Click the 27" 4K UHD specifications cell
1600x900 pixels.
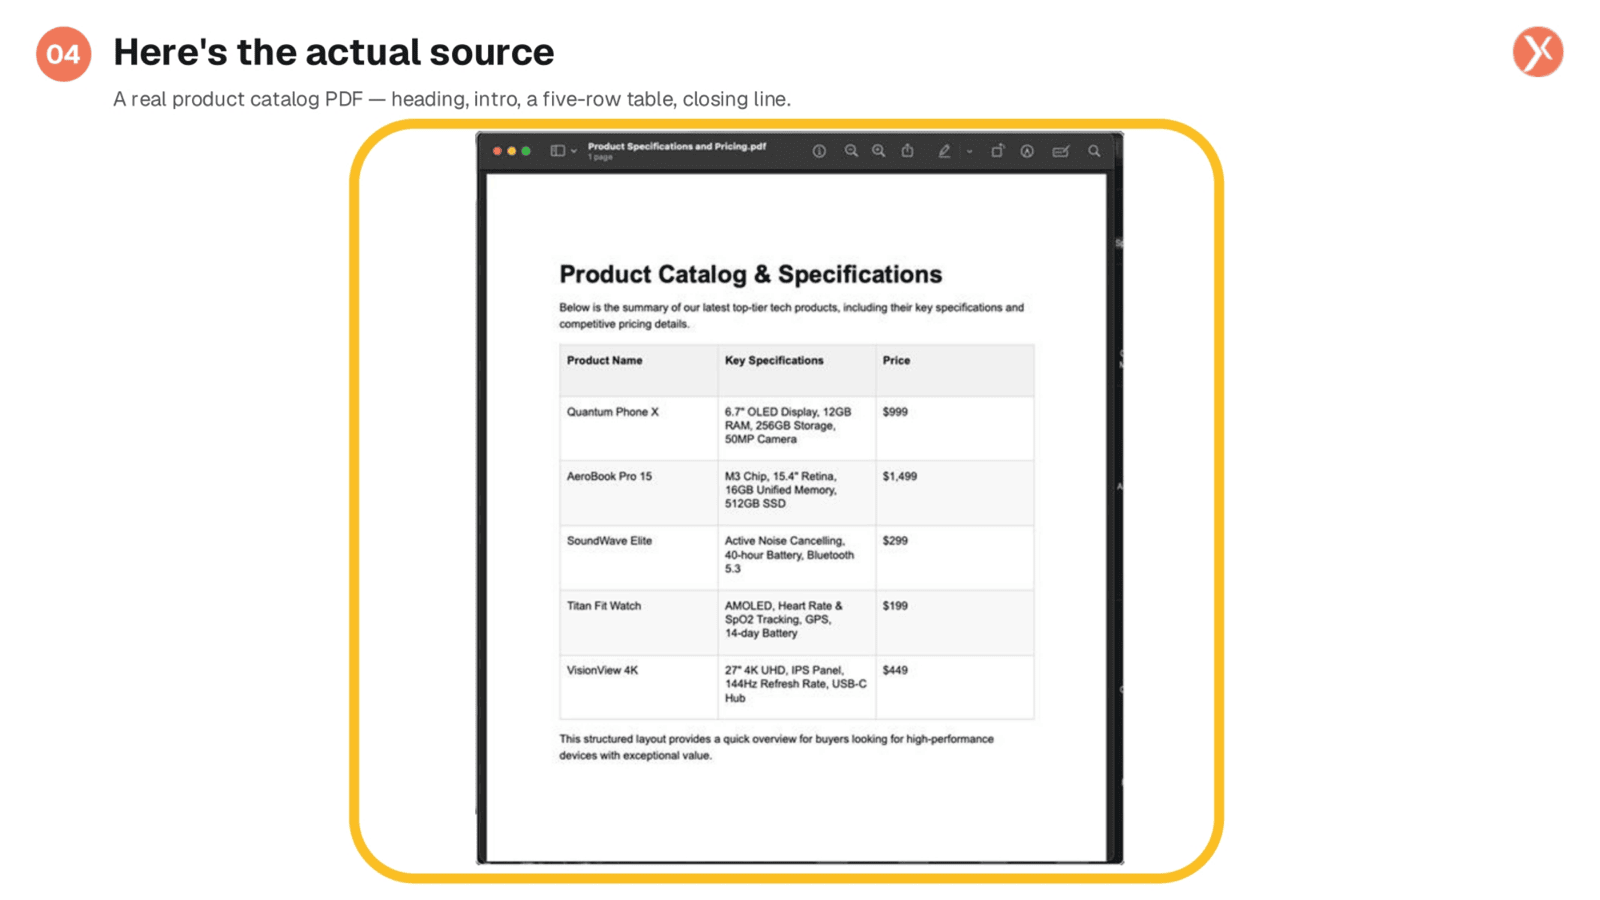click(797, 686)
